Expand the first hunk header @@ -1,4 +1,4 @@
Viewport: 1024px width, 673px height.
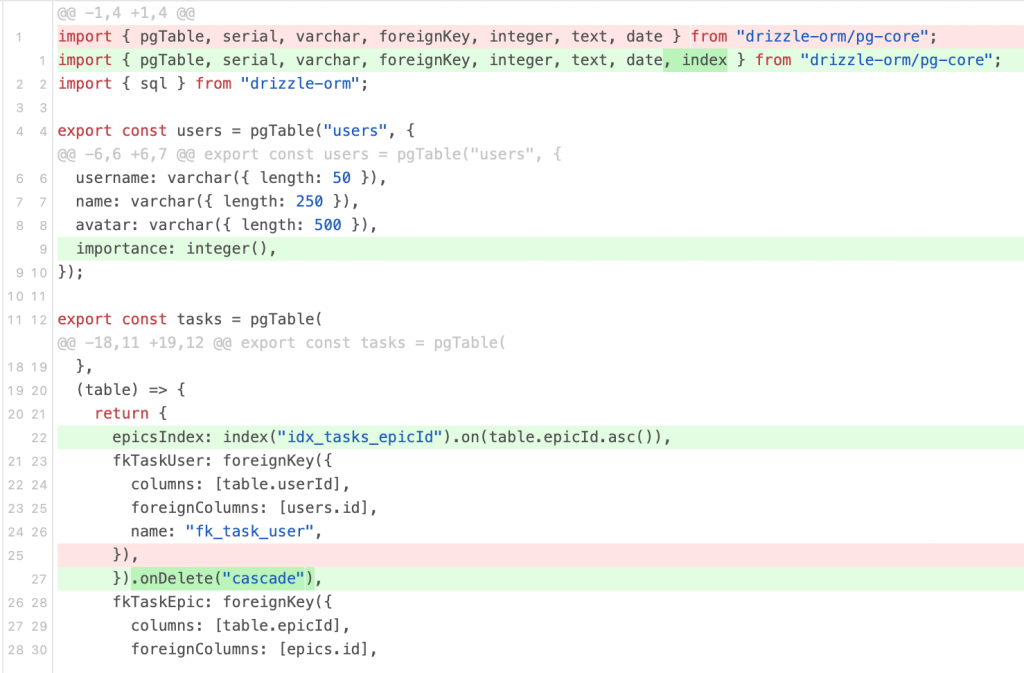coord(126,13)
